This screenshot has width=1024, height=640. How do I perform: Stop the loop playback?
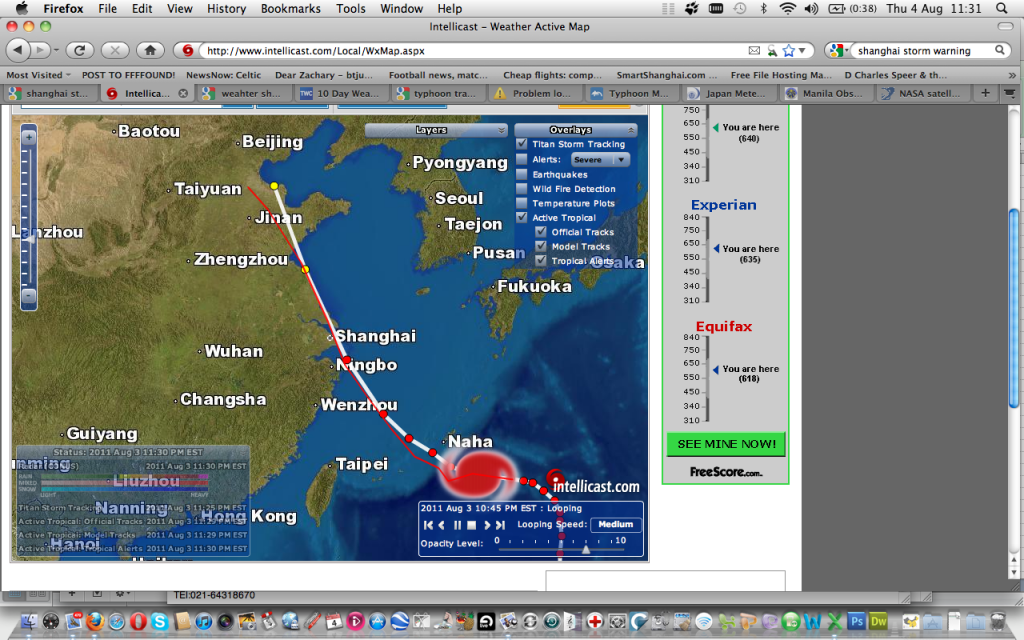click(472, 525)
